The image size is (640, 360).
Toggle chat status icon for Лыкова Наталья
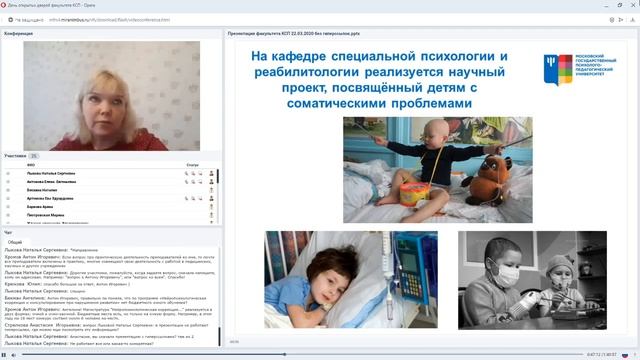[x=200, y=173]
